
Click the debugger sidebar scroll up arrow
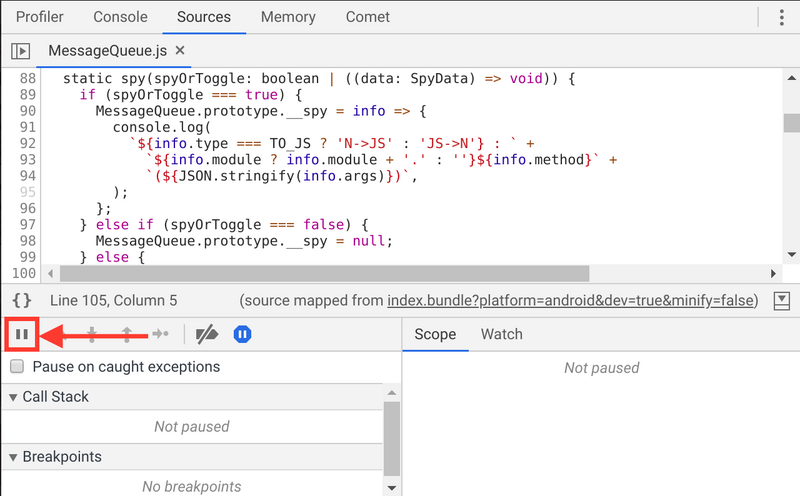[x=391, y=392]
